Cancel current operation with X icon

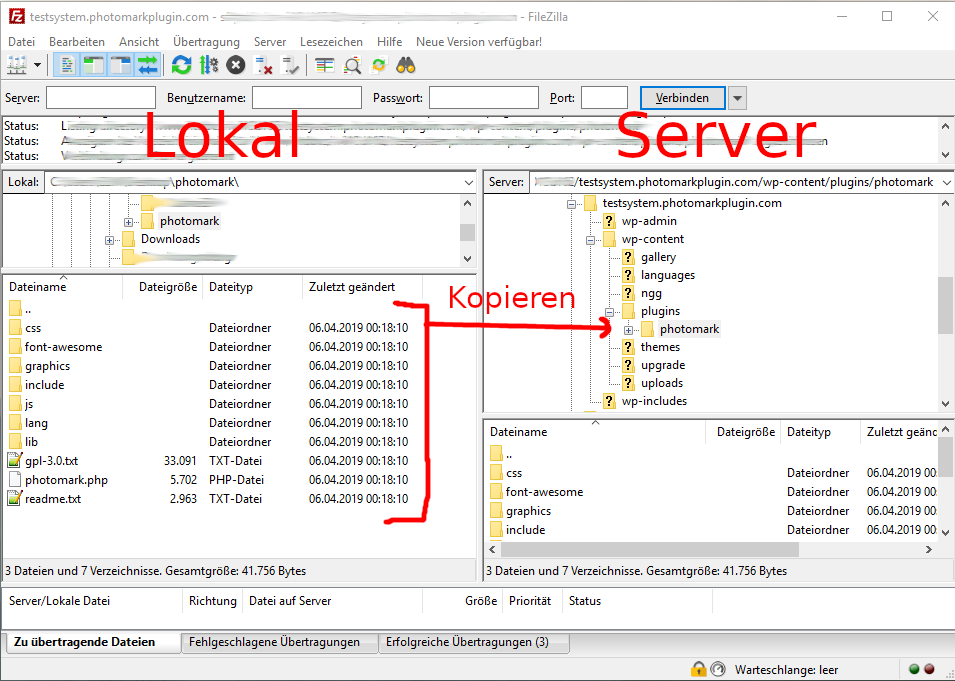235,66
